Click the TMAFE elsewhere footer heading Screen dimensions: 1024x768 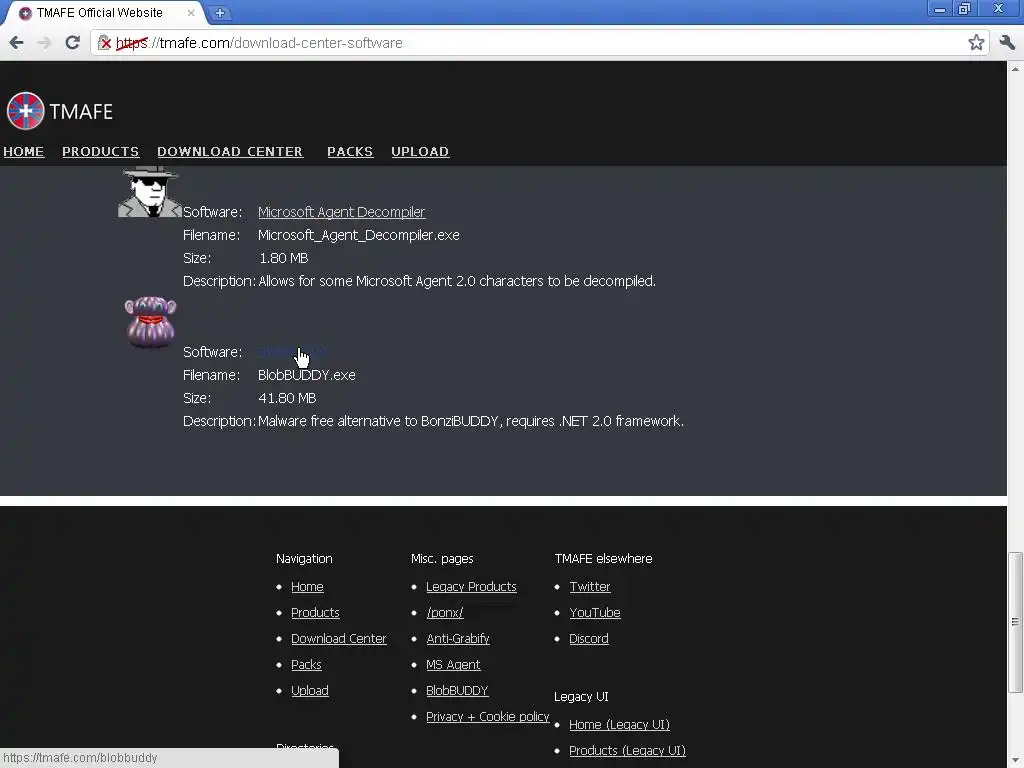click(x=603, y=559)
